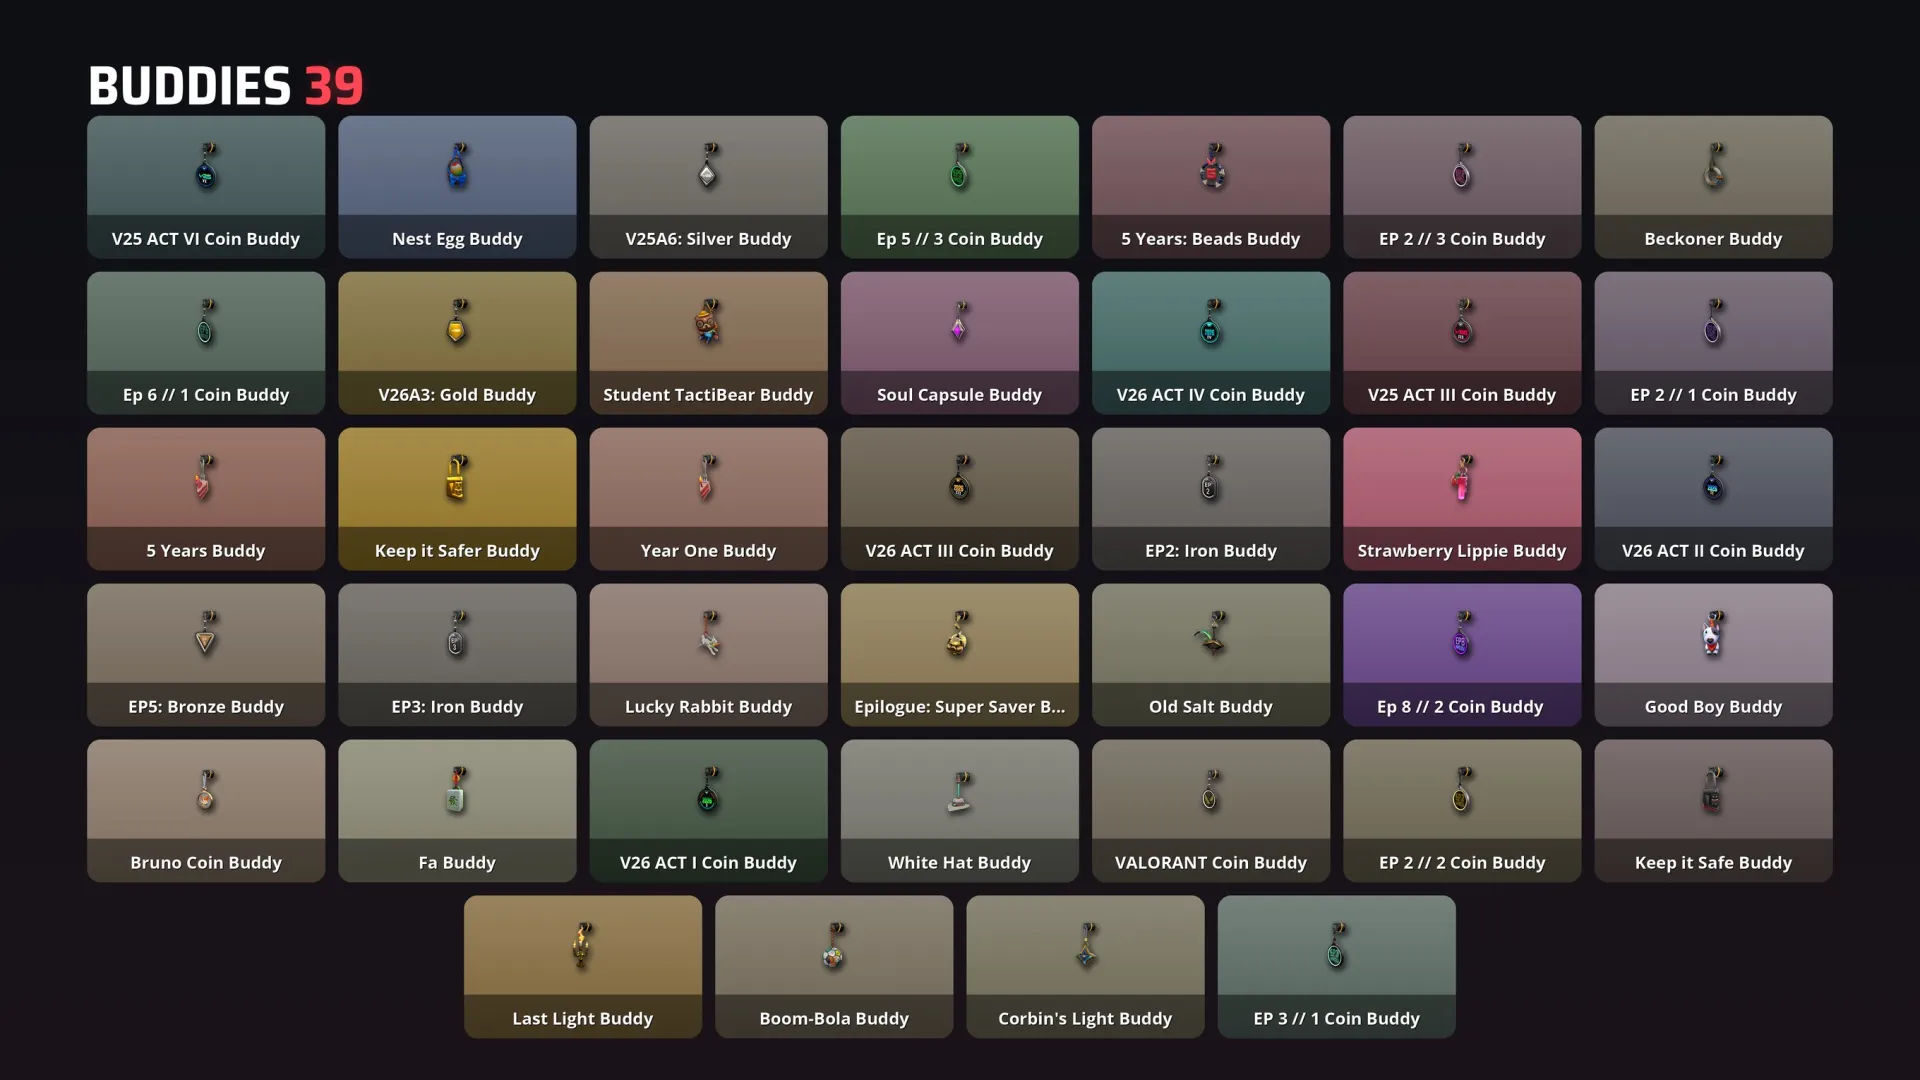
Task: Click the "Year One Buddy" name text
Action: [708, 551]
